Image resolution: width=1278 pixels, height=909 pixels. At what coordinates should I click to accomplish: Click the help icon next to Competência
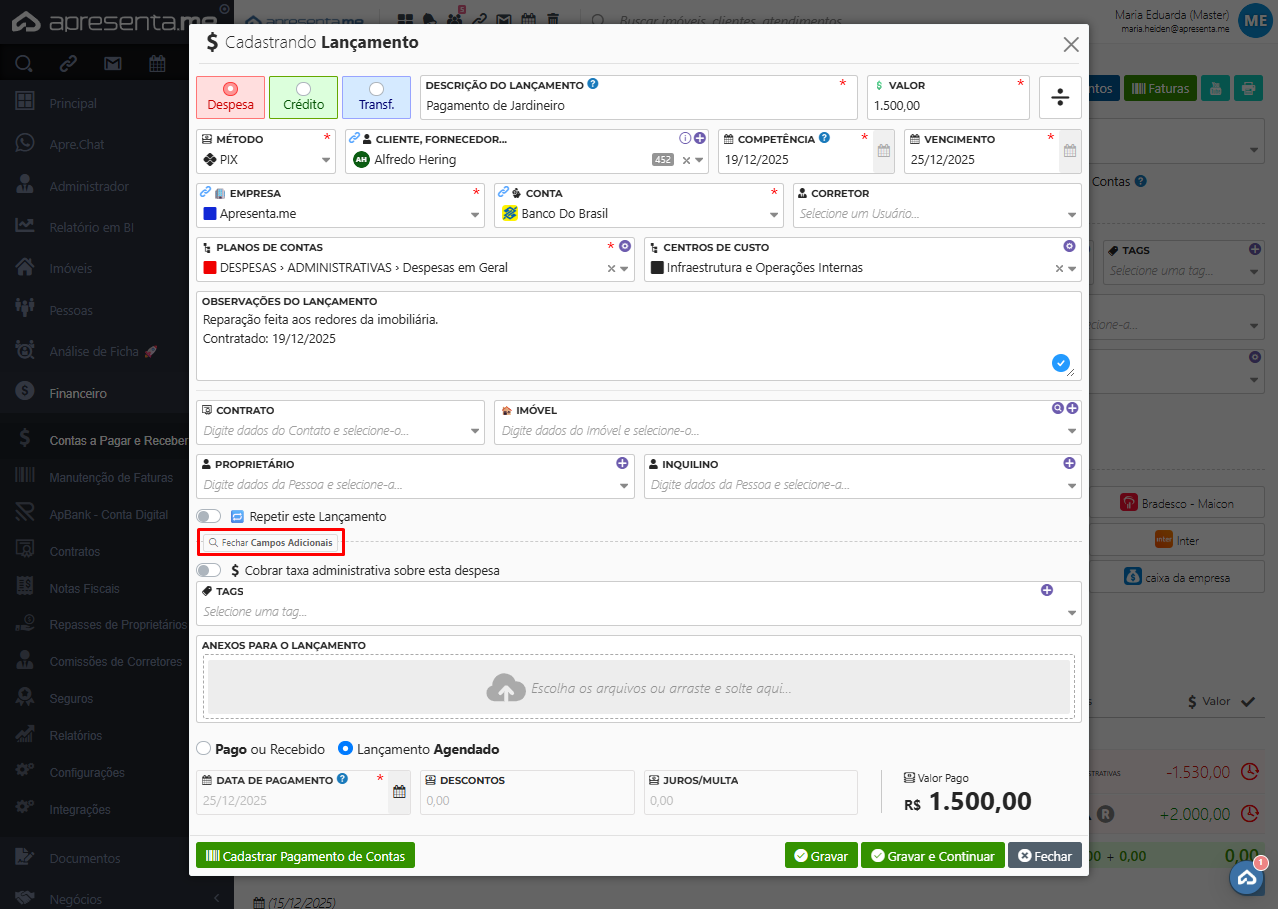coord(824,139)
